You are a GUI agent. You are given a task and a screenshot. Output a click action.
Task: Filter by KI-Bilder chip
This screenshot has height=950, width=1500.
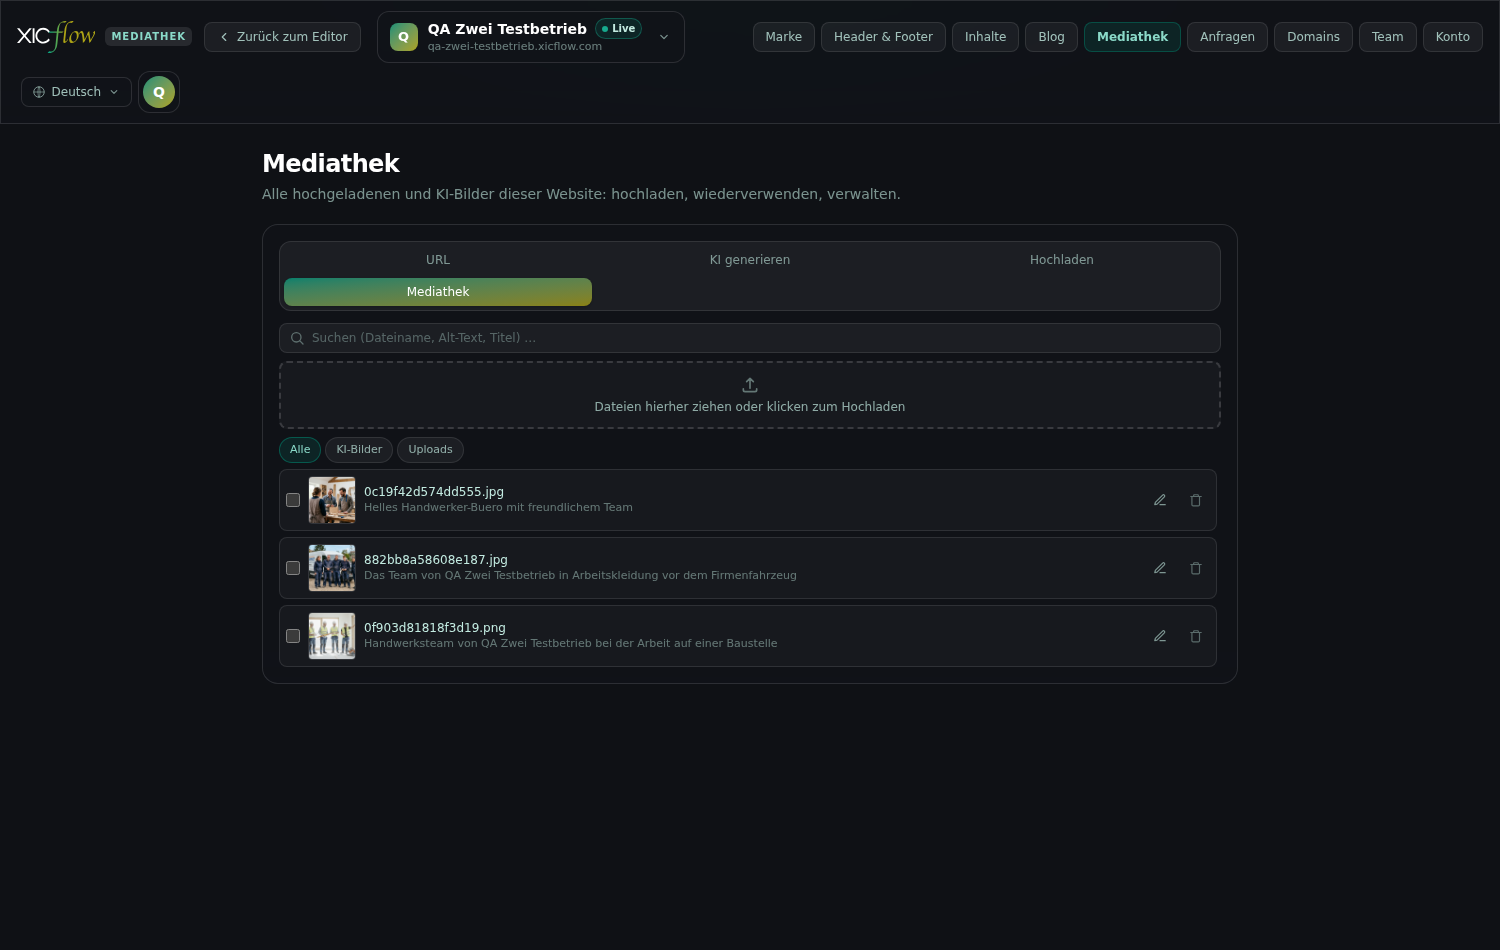click(x=359, y=450)
